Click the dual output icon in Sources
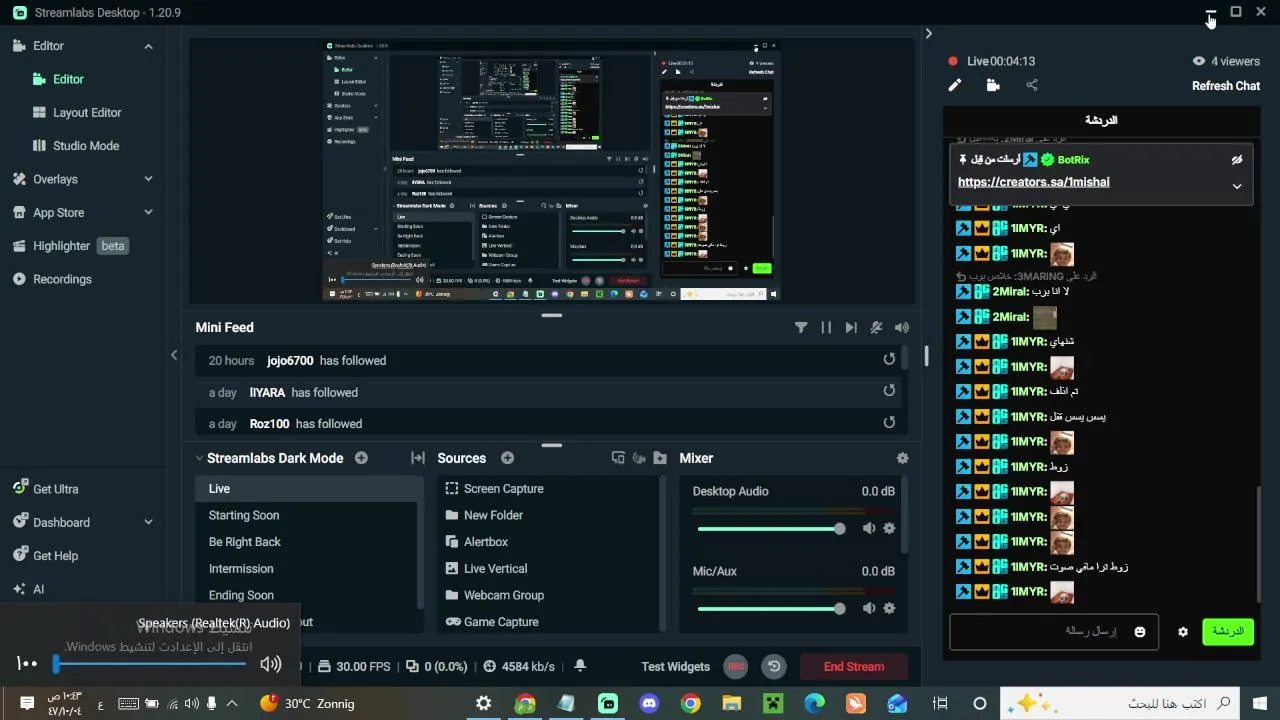This screenshot has width=1280, height=720. tap(618, 458)
